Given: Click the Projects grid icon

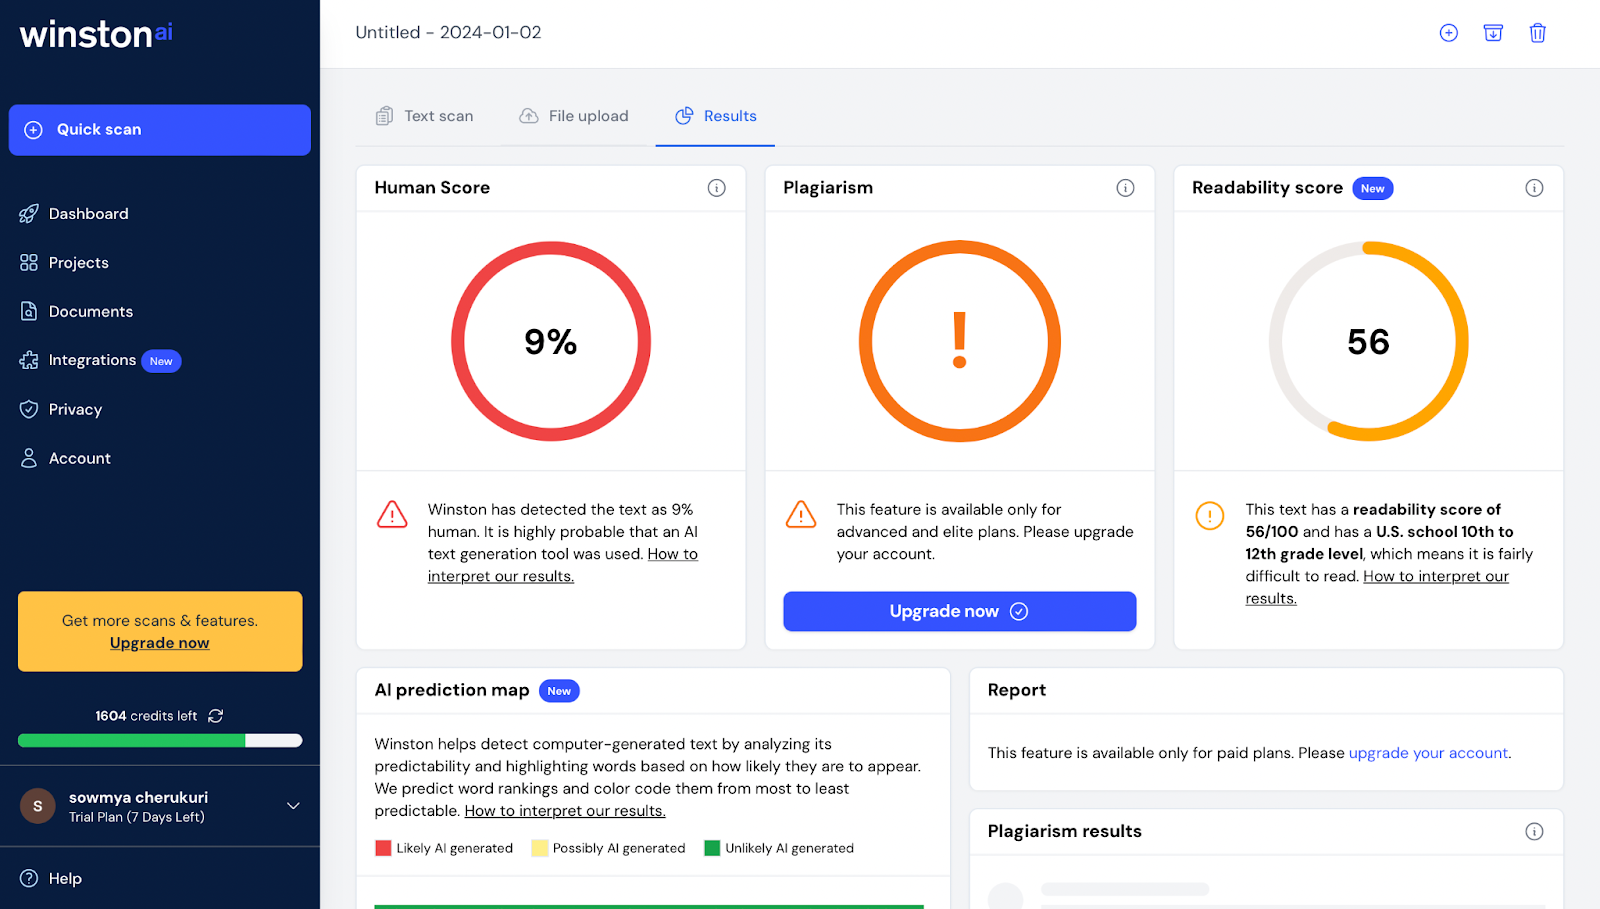Looking at the screenshot, I should pyautogui.click(x=29, y=263).
